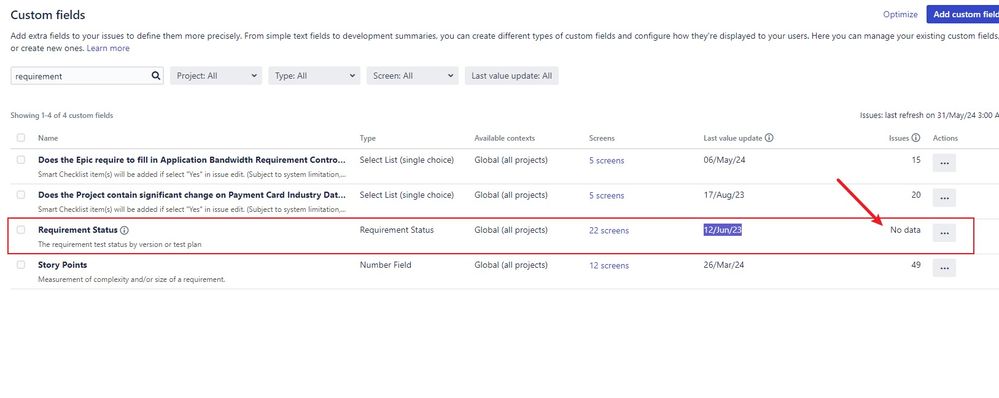
Task: Click 'The requirement test status' description text
Action: tap(120, 245)
